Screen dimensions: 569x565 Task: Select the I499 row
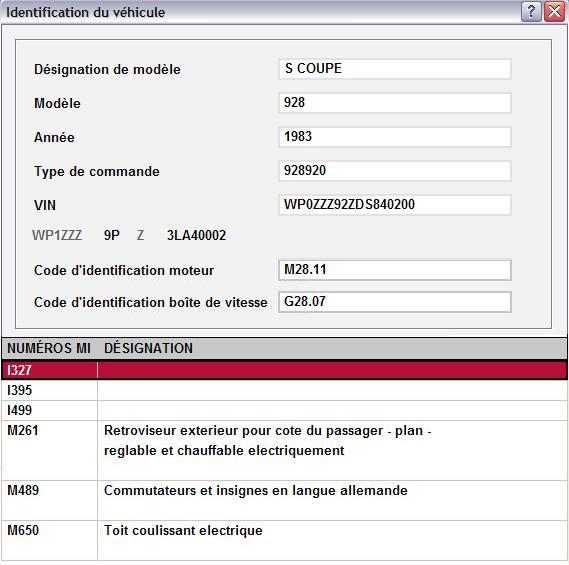tap(284, 410)
